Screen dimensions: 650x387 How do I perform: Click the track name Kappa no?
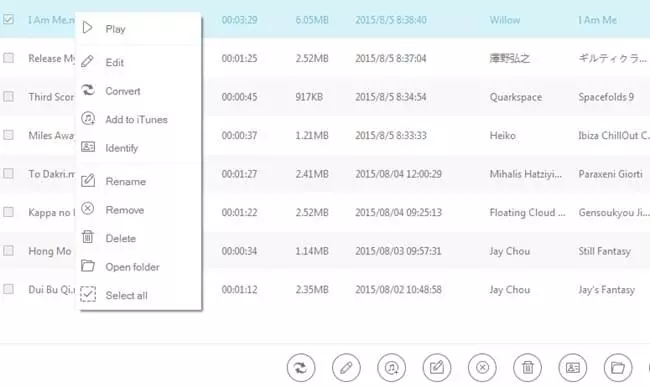pos(52,213)
